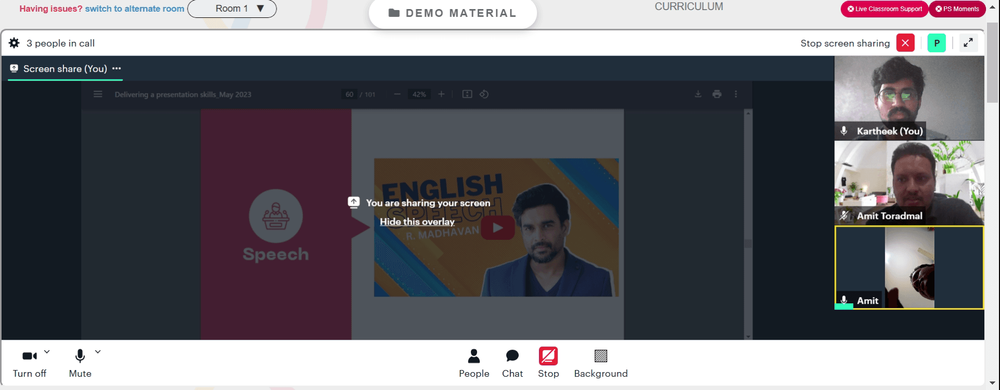
Task: Open call settings gear icon
Action: 14,43
